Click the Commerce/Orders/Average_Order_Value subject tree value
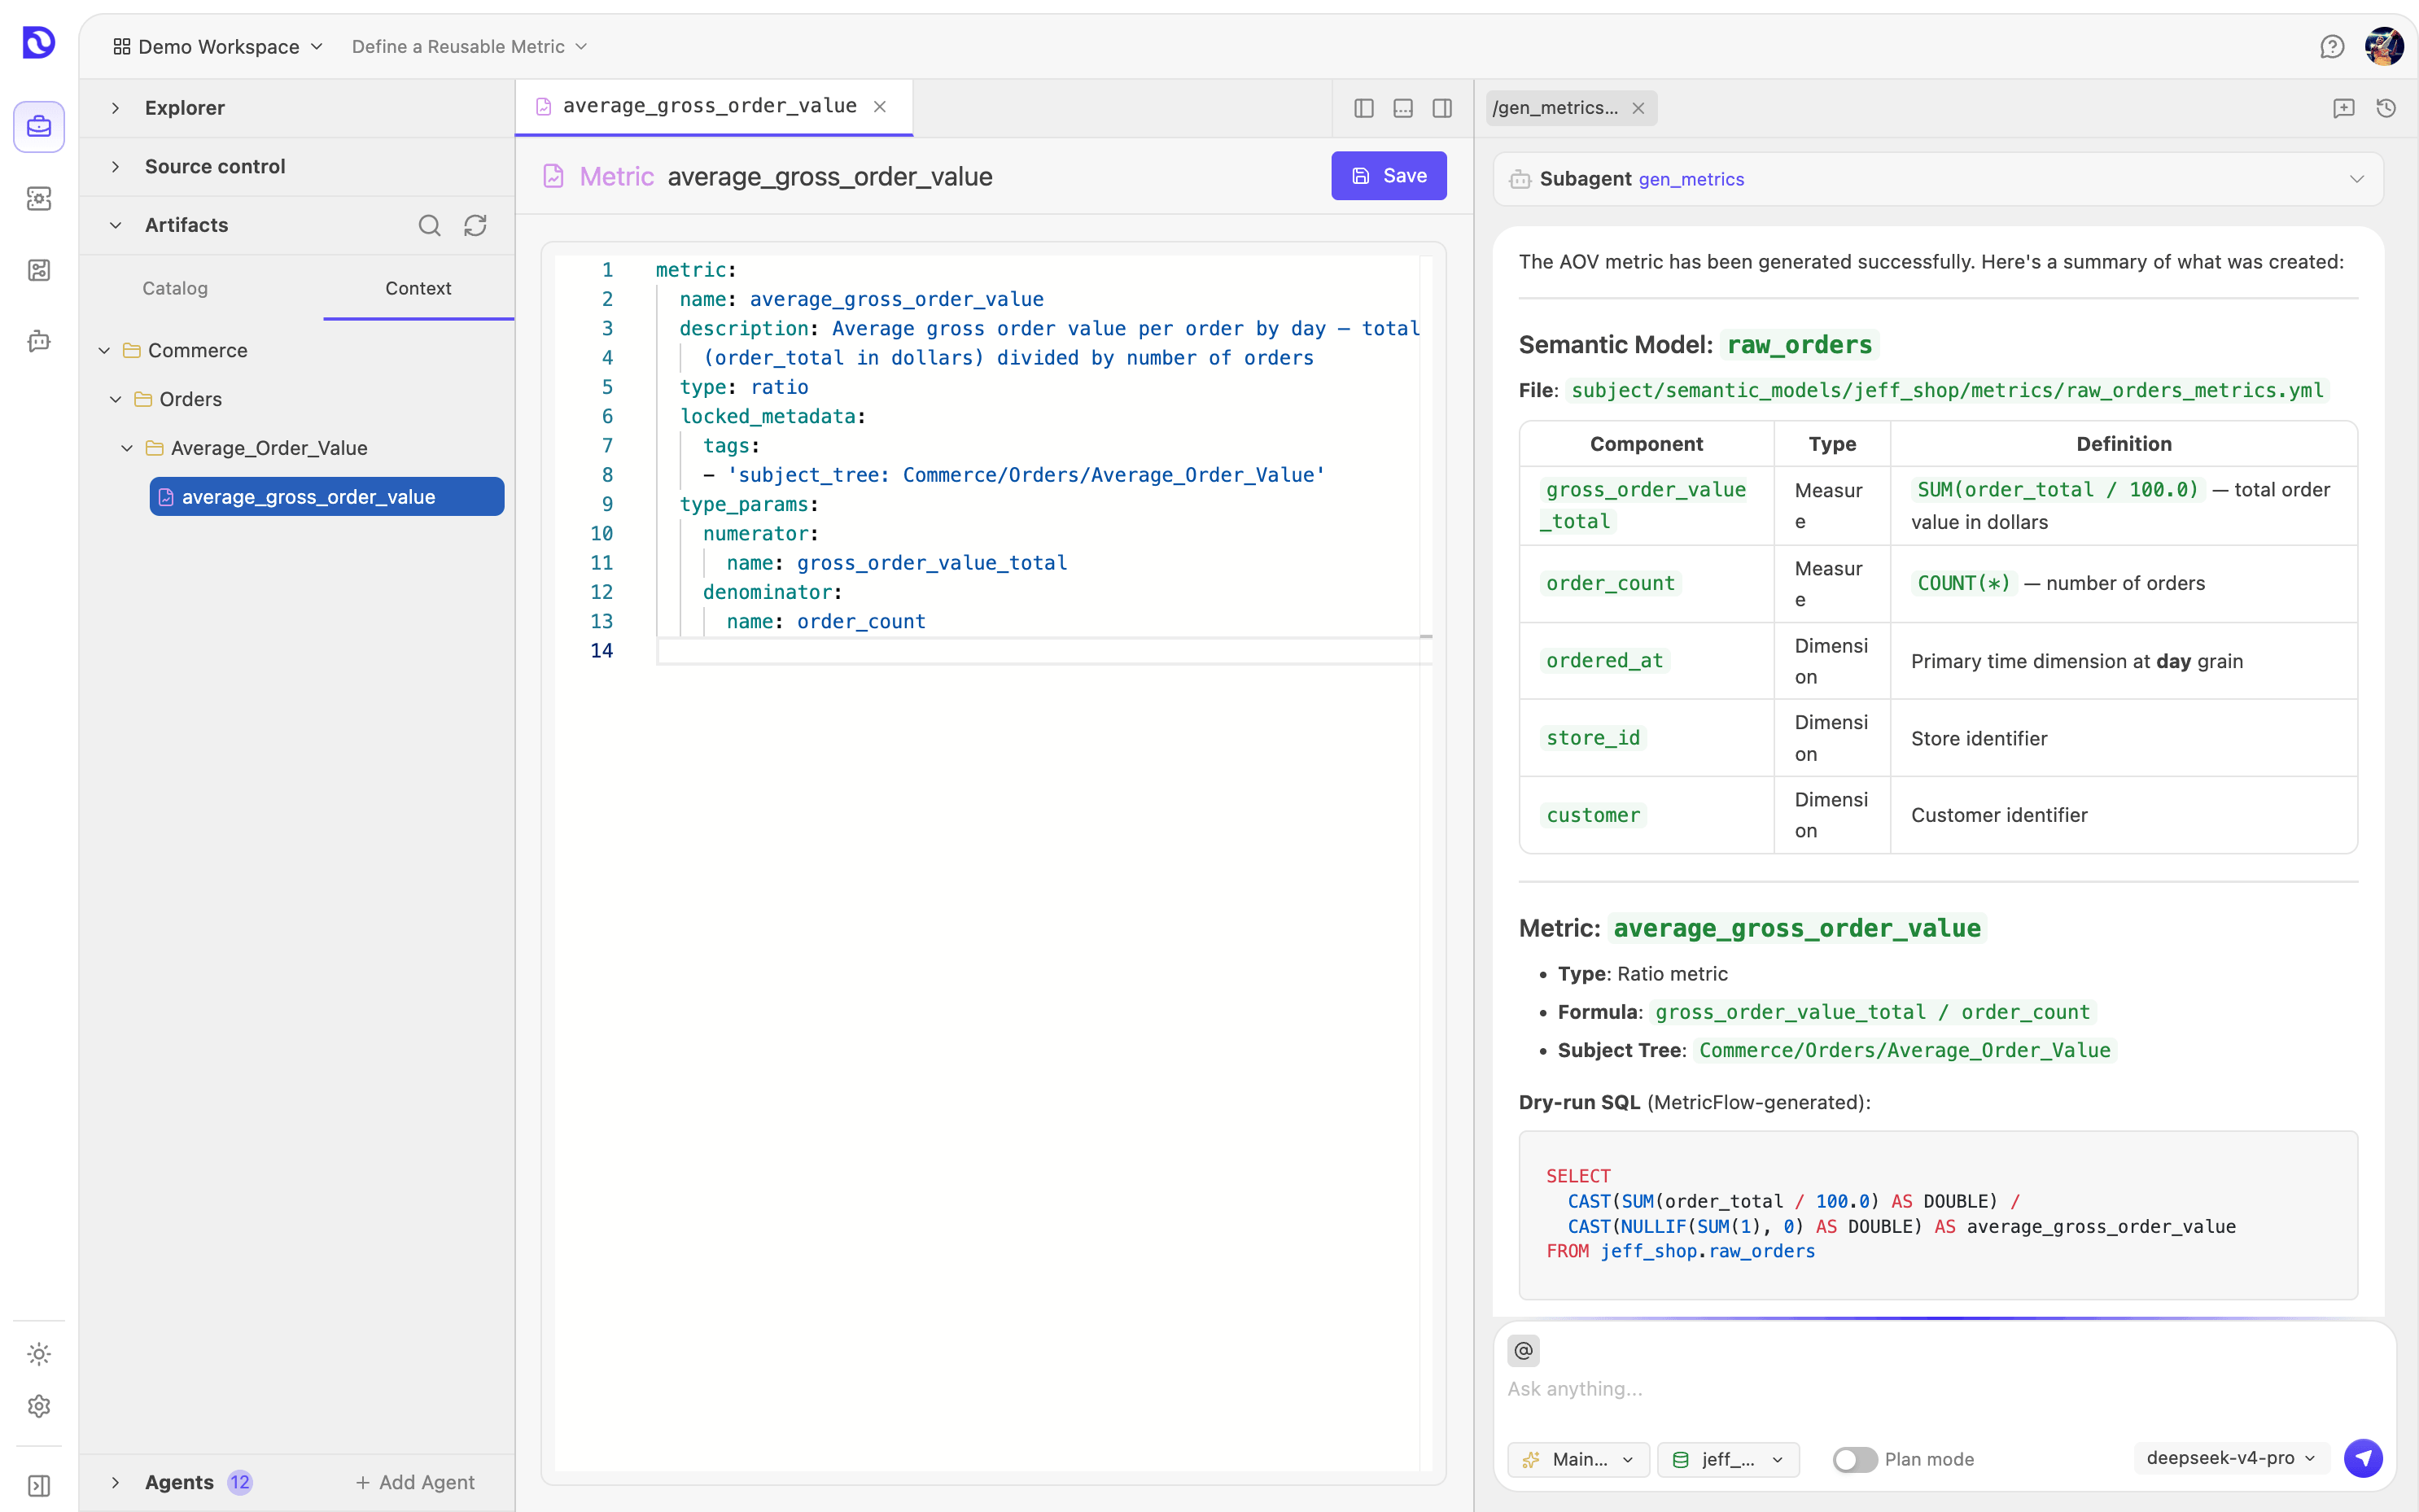This screenshot has height=1512, width=2419. 1904,1050
